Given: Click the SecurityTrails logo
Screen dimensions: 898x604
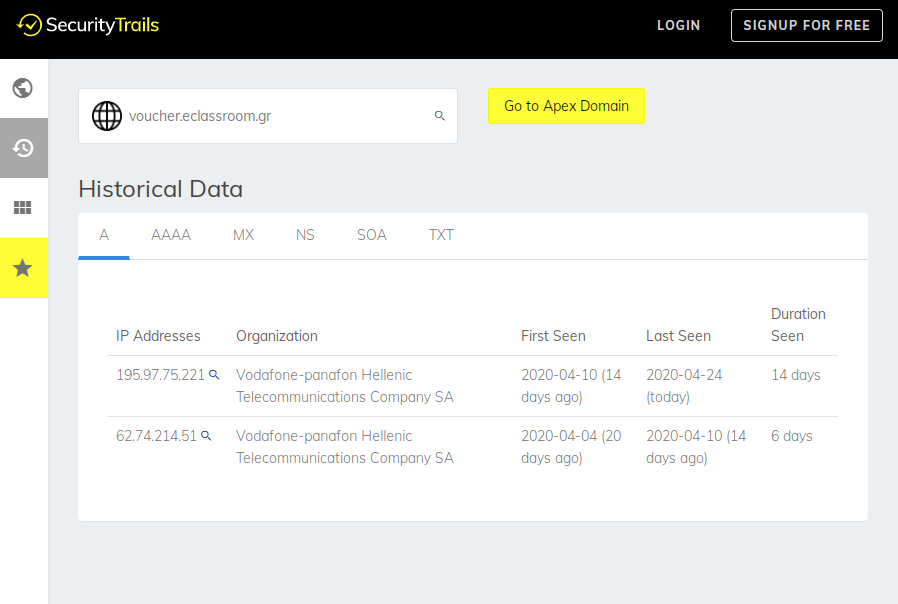Looking at the screenshot, I should tap(88, 25).
